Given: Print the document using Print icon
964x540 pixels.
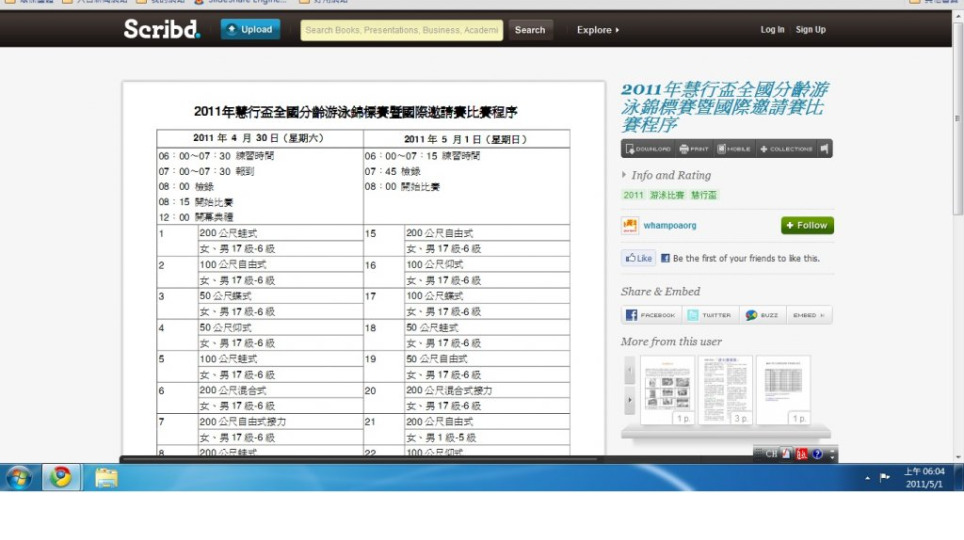Looking at the screenshot, I should 693,149.
